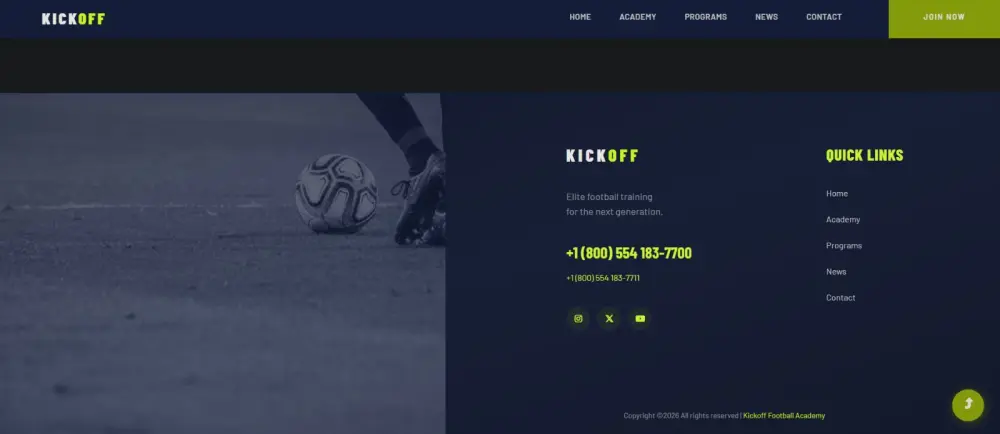The width and height of the screenshot is (1000, 434).
Task: Call the +1 (800) 554 183-7700 number
Action: pos(628,253)
